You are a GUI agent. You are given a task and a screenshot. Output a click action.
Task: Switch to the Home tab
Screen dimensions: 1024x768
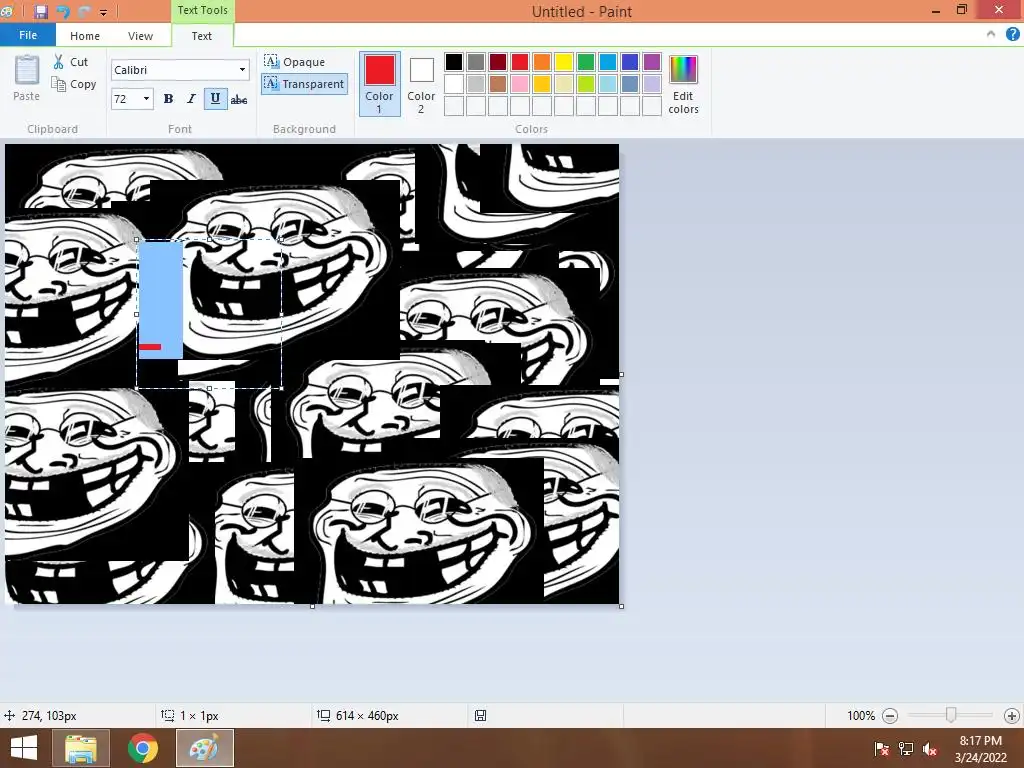point(85,36)
